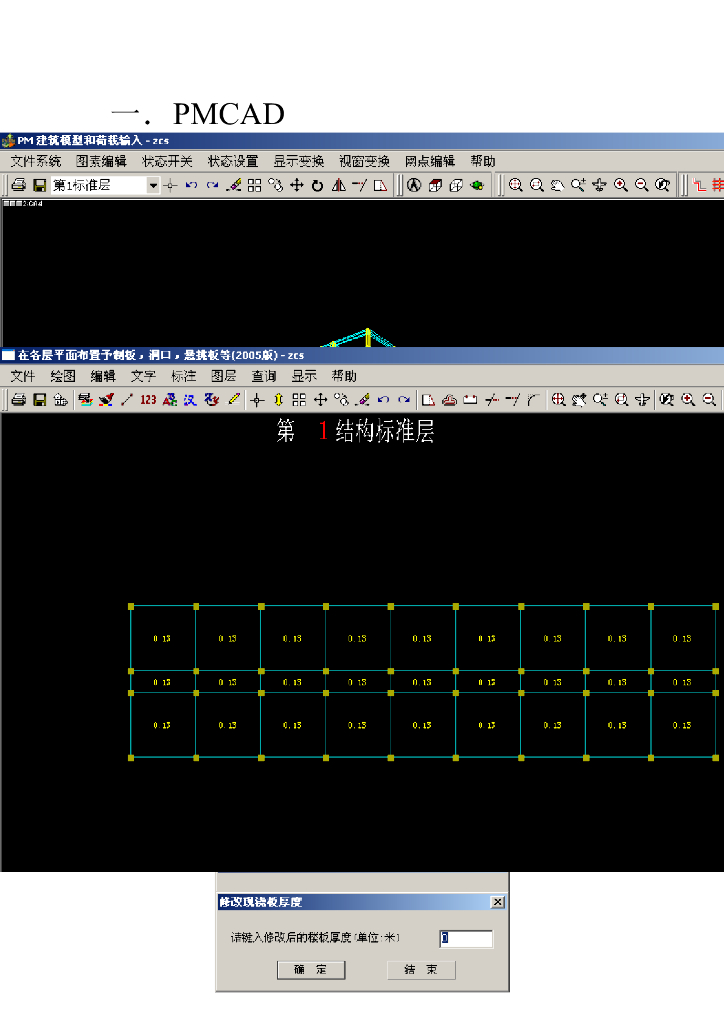Click the mirror triangle icon in PM toolbar
The height and width of the screenshot is (1024, 724).
[x=338, y=185]
